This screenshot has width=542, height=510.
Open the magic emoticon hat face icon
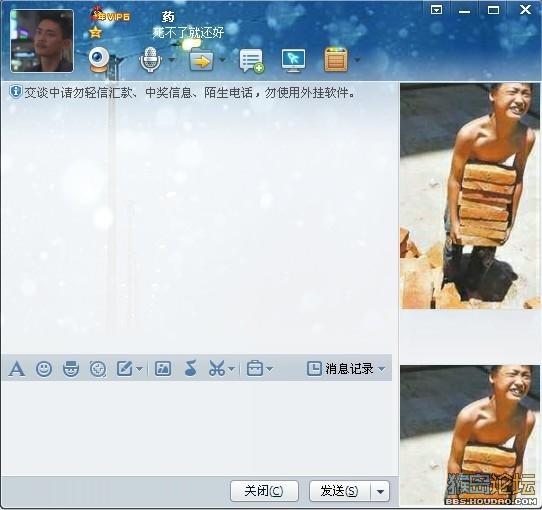coord(71,369)
